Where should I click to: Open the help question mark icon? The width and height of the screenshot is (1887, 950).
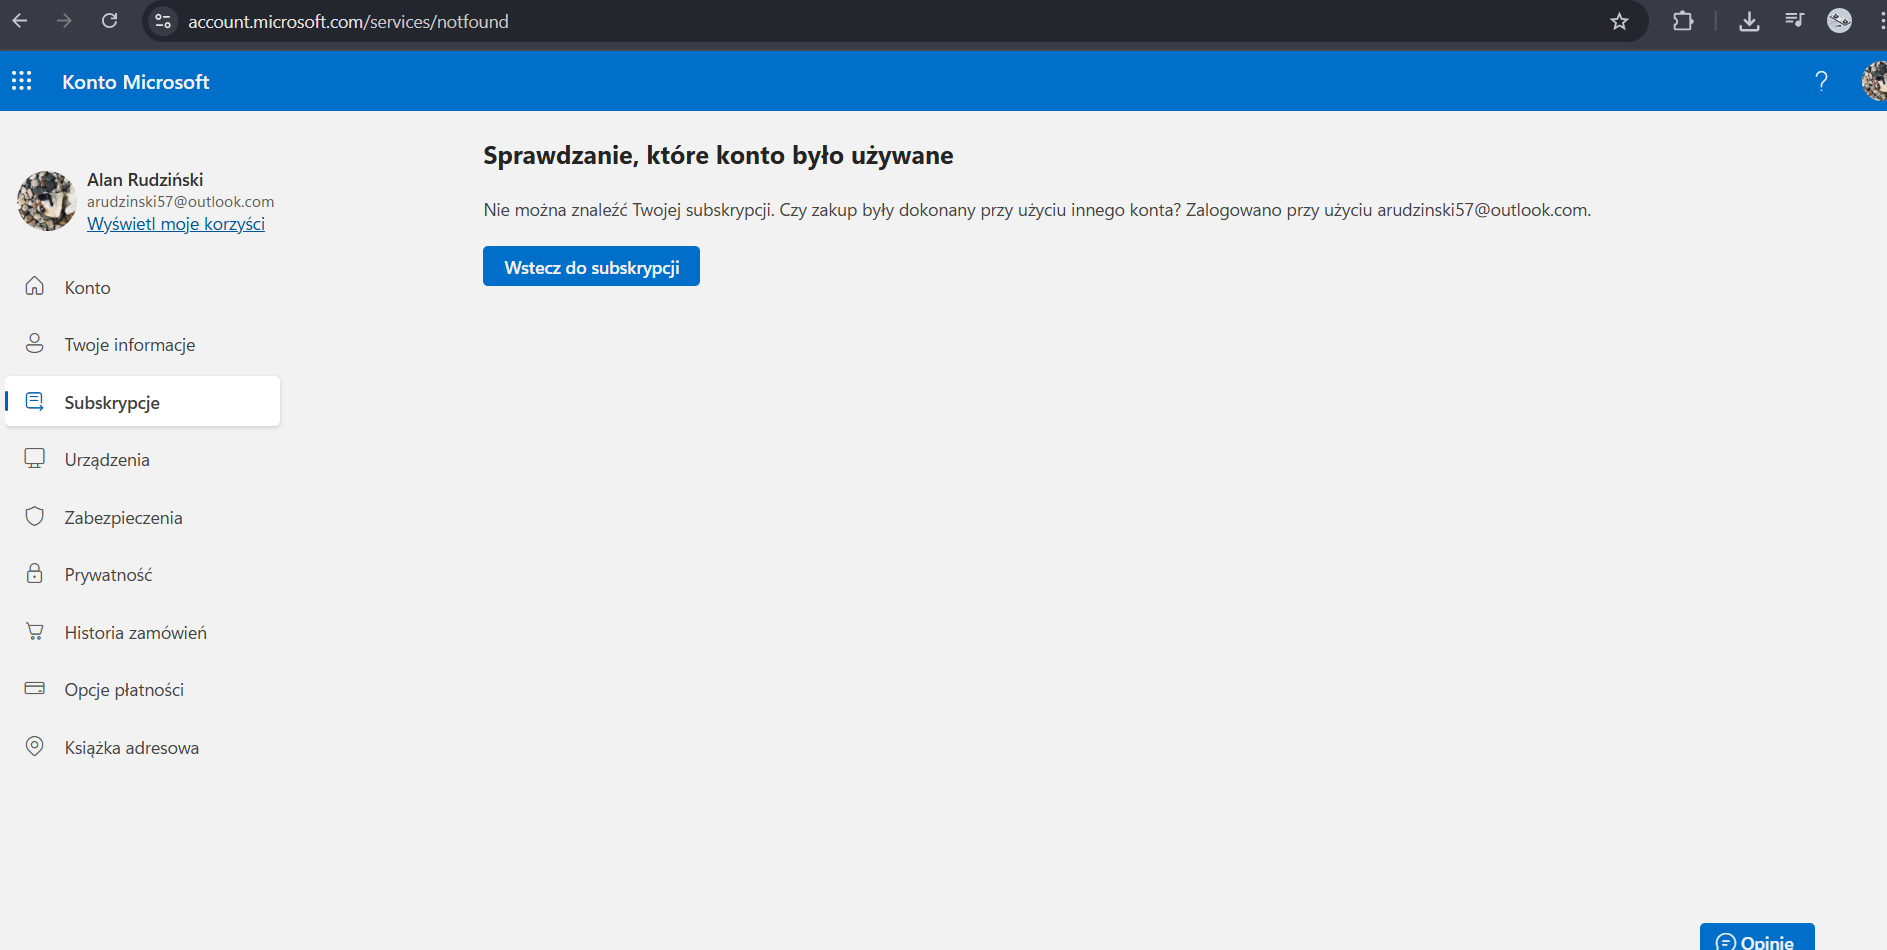[1821, 81]
